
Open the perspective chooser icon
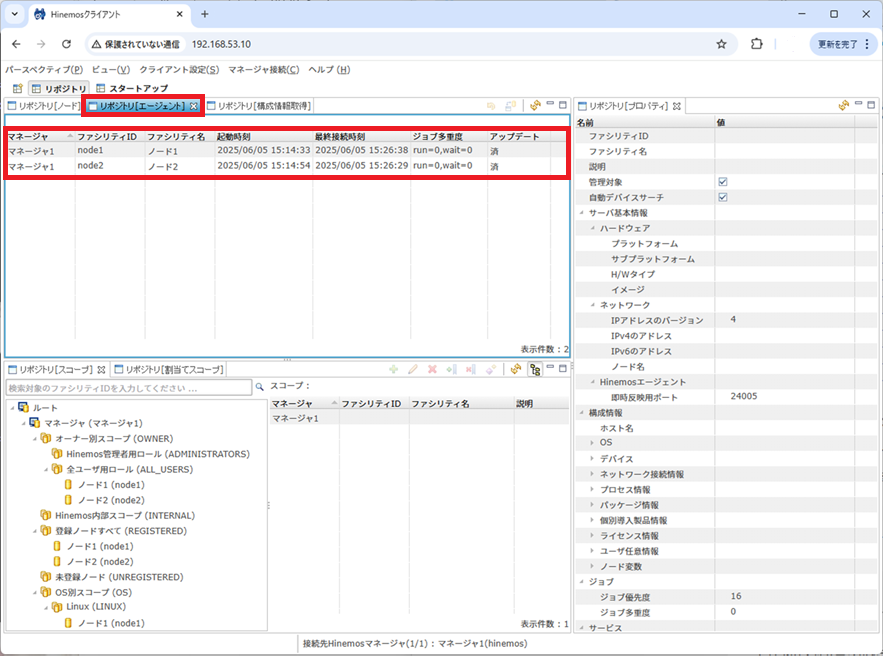(17, 88)
